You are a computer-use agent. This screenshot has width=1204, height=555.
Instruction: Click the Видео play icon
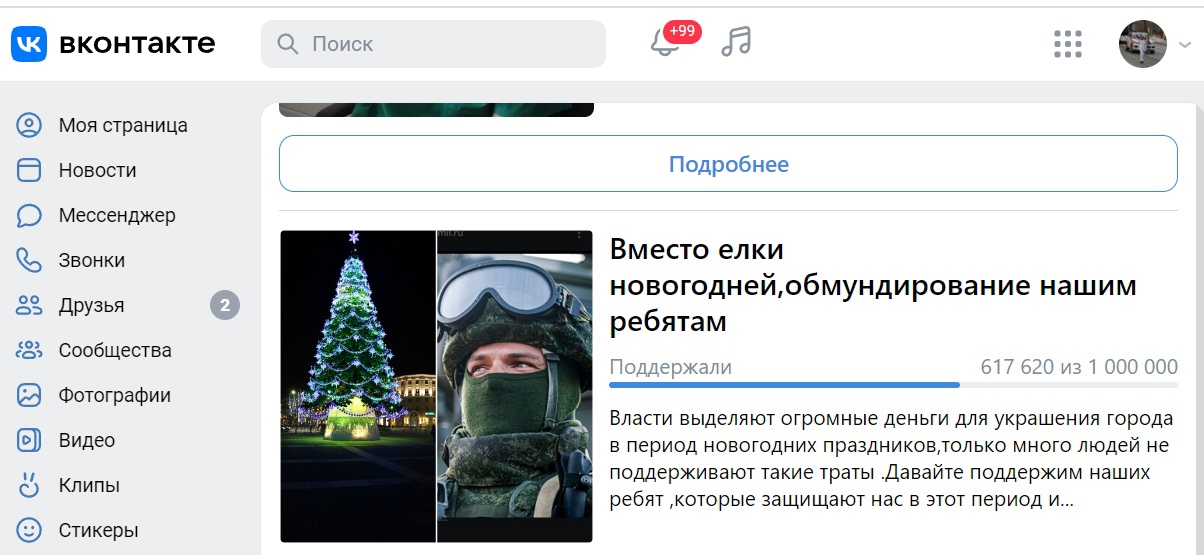pyautogui.click(x=29, y=441)
